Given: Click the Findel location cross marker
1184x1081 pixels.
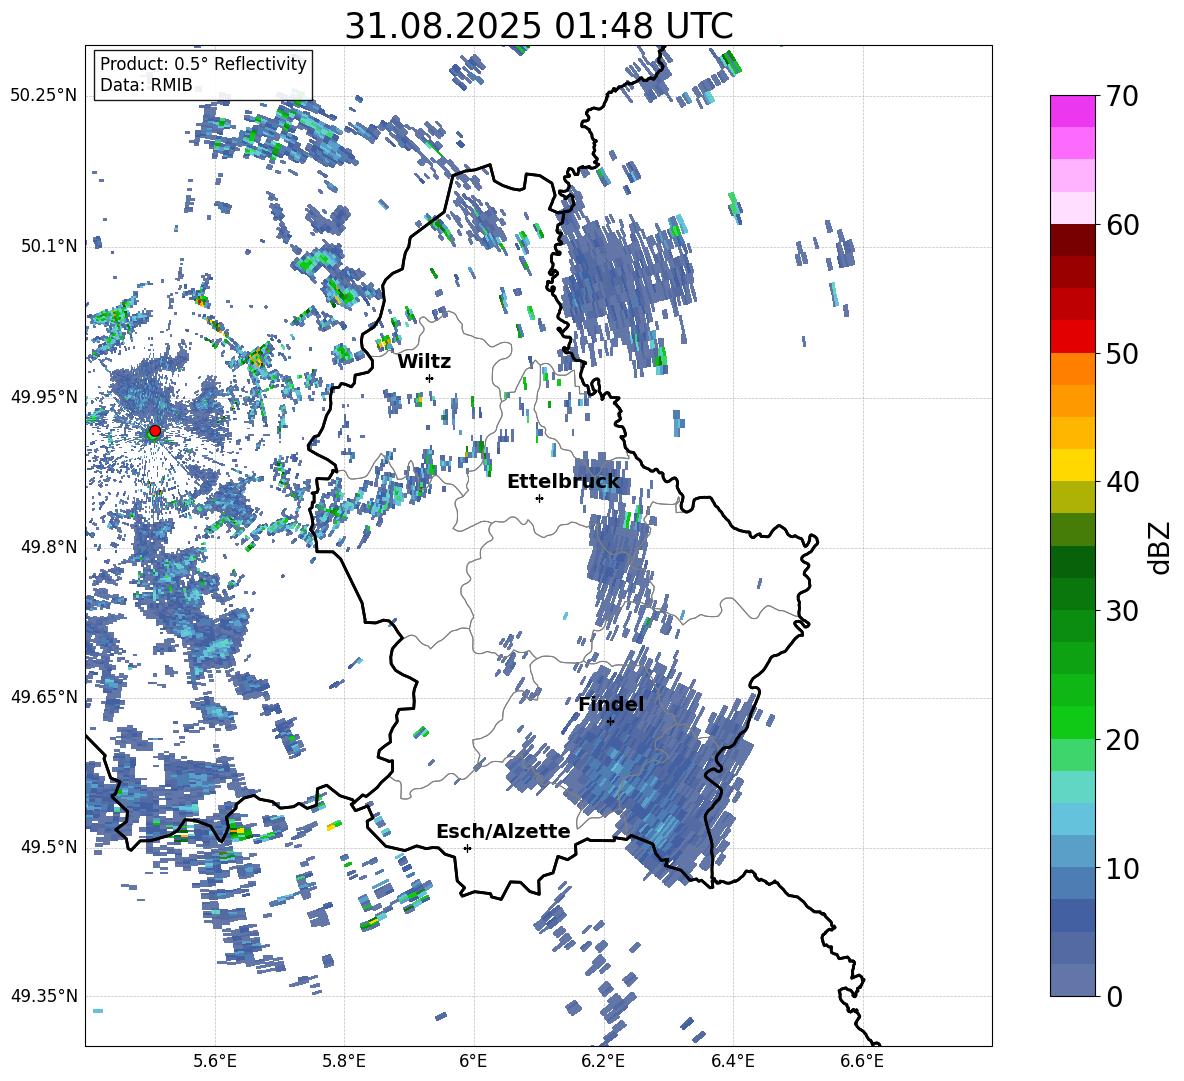Looking at the screenshot, I should click(611, 722).
